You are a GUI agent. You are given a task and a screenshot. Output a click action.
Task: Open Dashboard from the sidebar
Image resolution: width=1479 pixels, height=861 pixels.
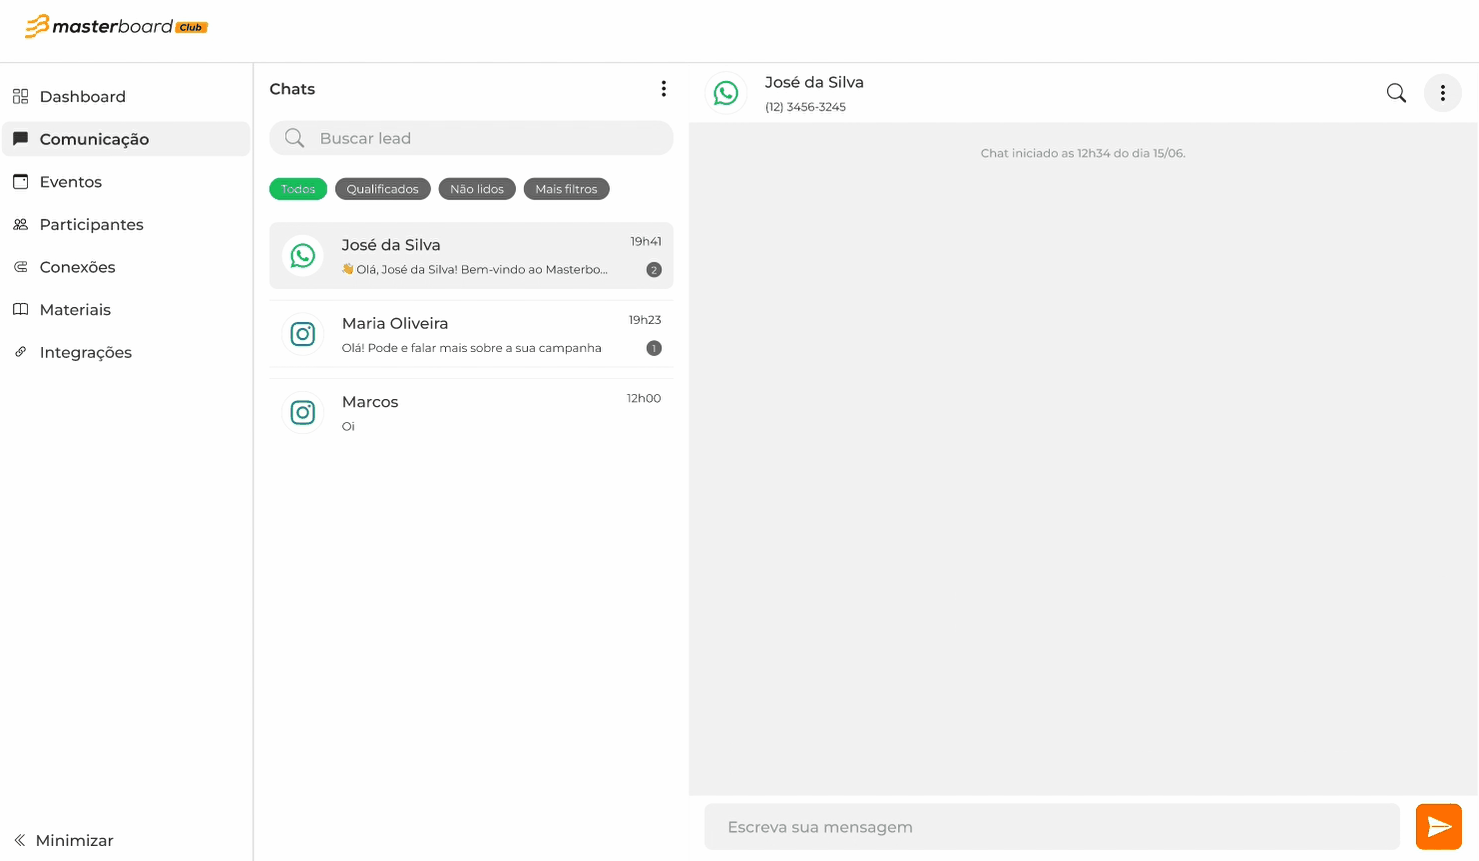(82, 97)
